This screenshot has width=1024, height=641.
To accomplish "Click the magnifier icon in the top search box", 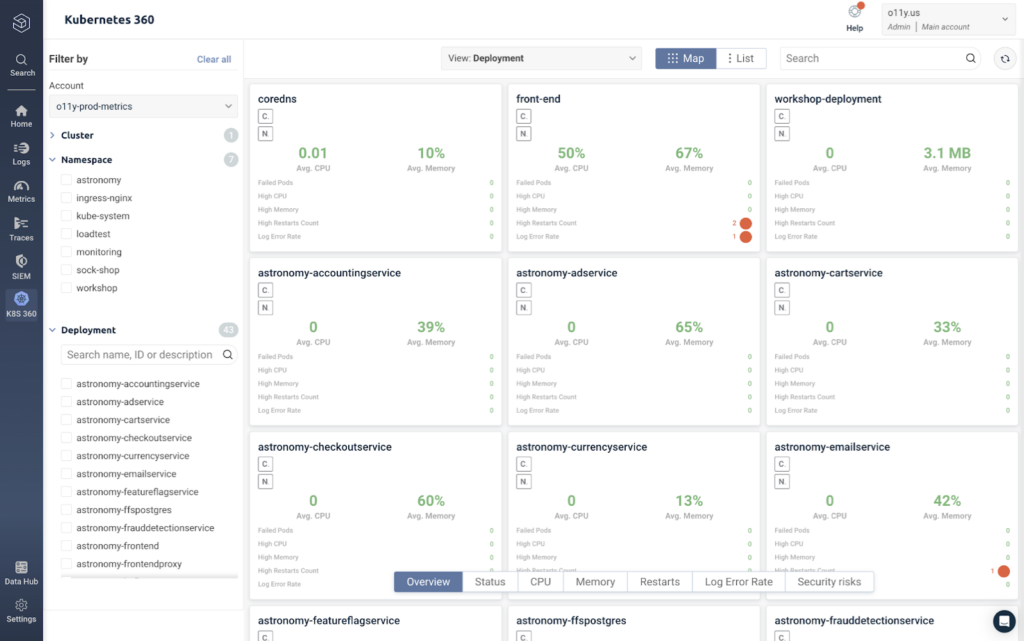I will point(970,58).
